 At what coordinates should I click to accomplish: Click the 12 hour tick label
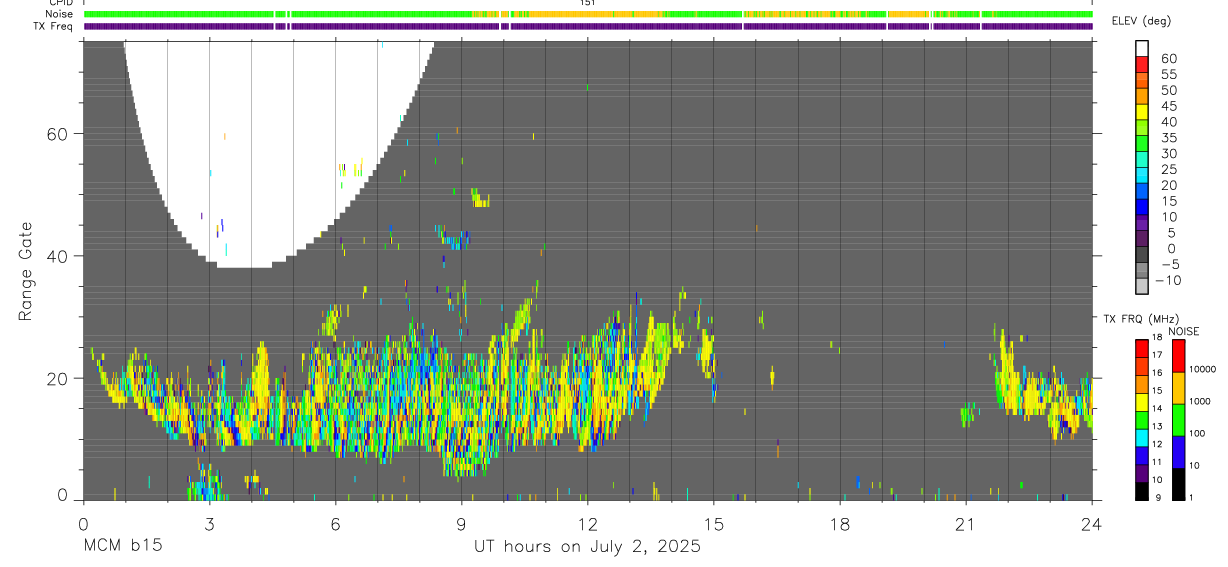[588, 524]
